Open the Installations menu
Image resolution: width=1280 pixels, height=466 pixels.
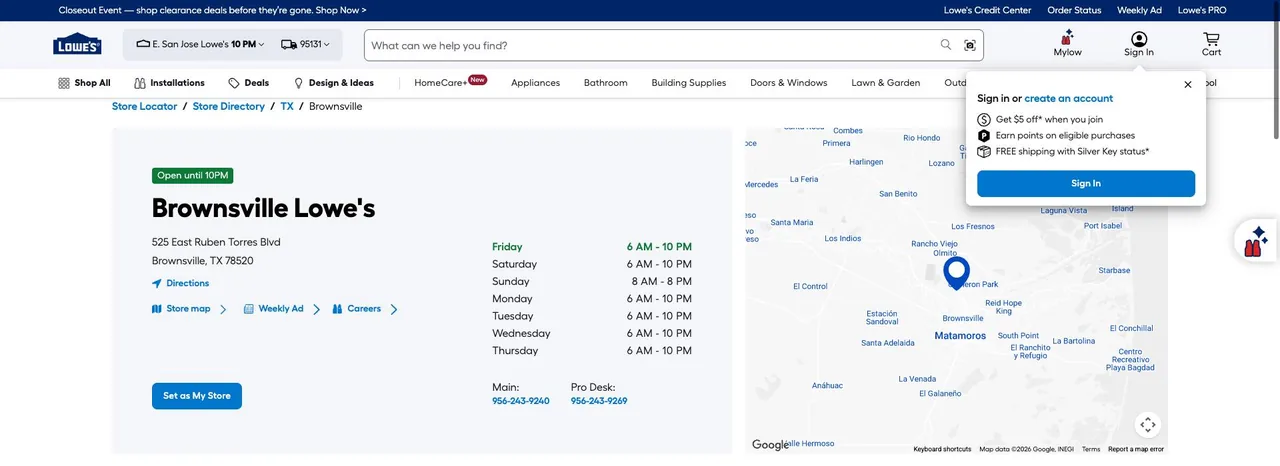169,83
